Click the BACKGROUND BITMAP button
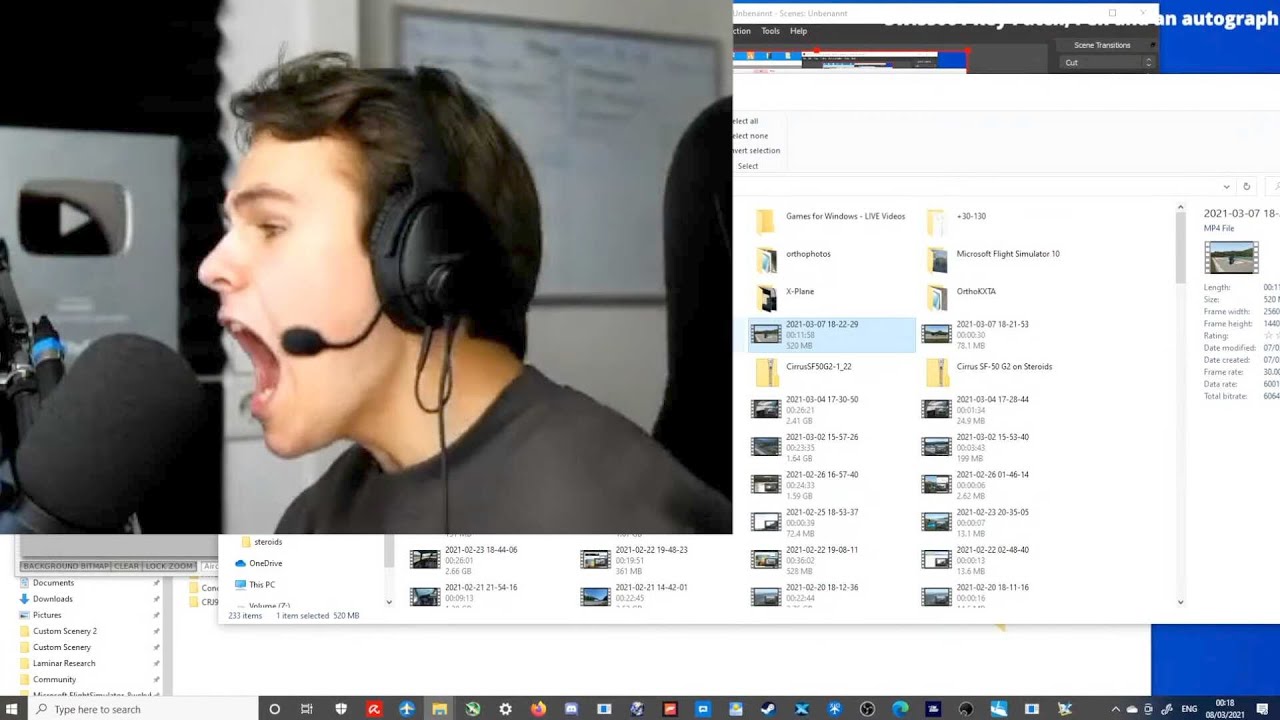 [65, 566]
